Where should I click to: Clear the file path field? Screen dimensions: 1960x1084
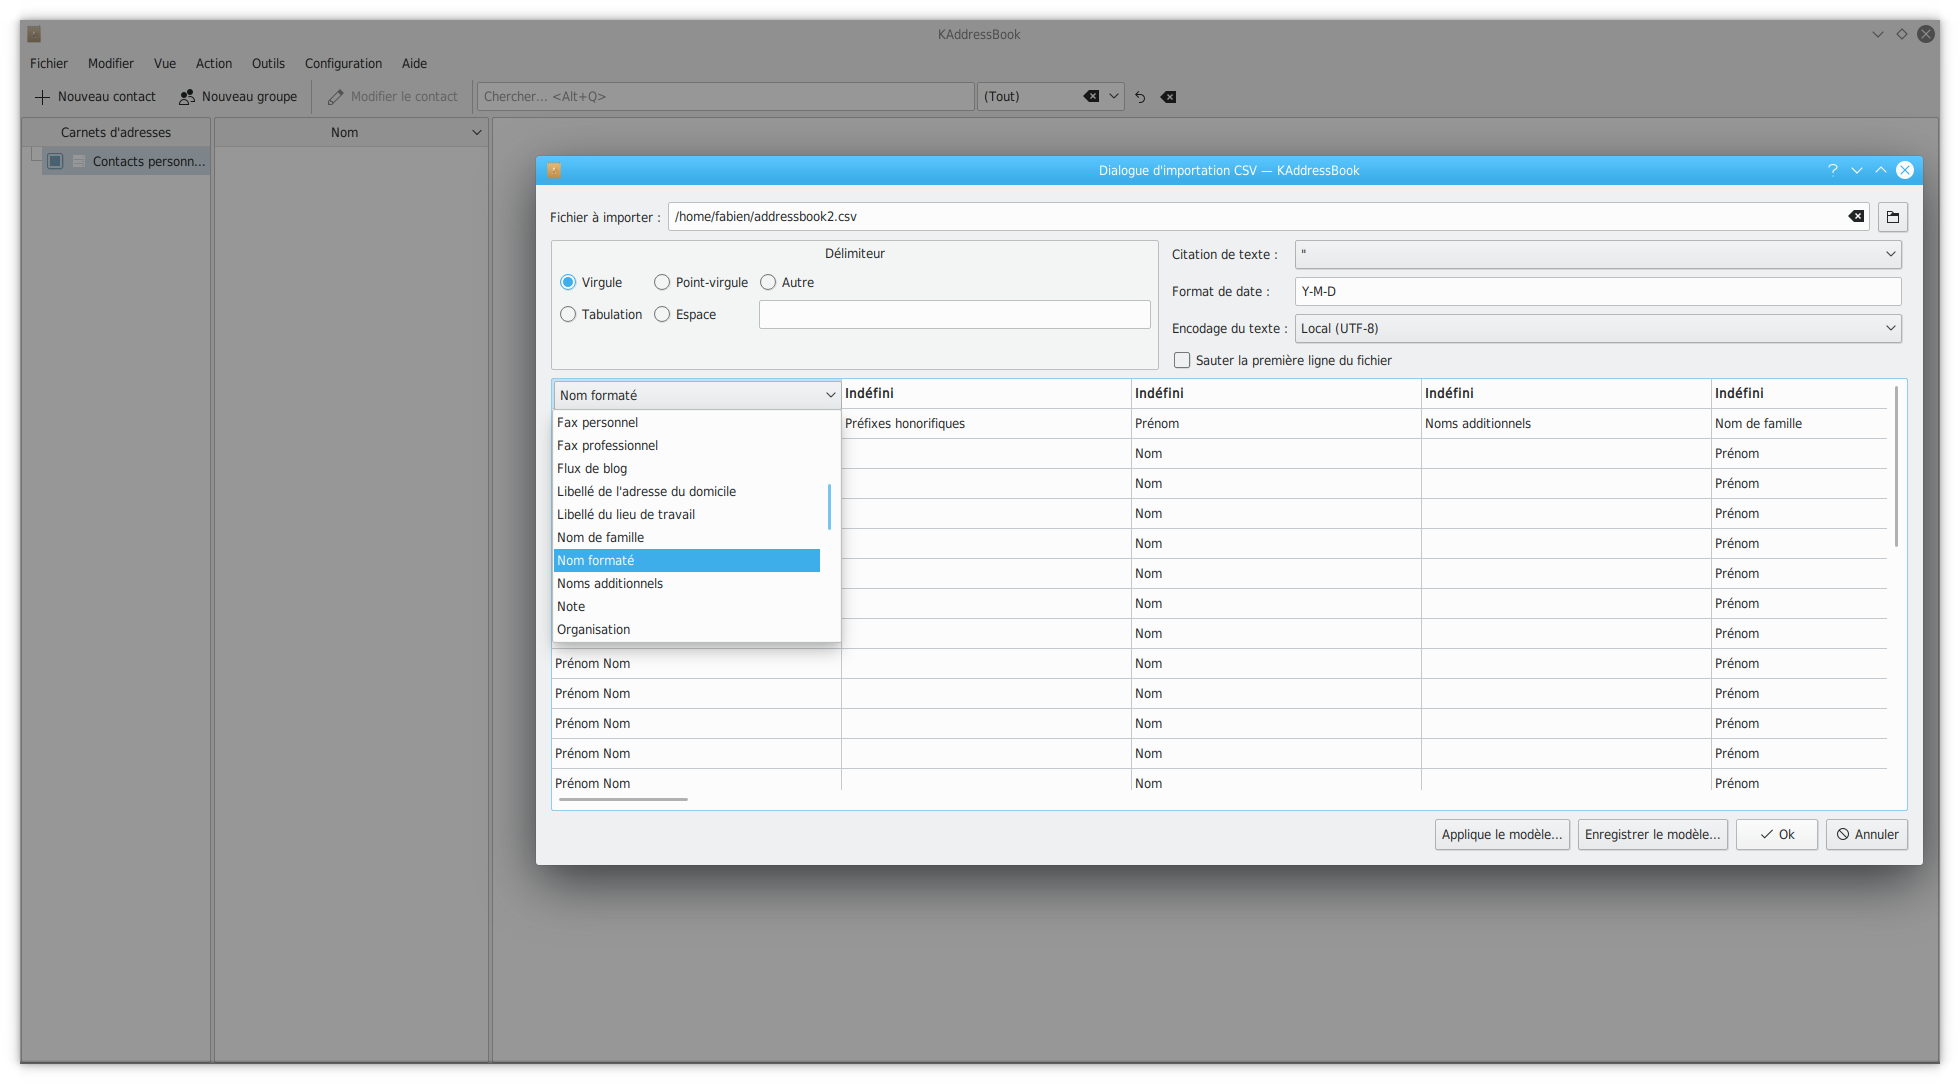[1856, 216]
